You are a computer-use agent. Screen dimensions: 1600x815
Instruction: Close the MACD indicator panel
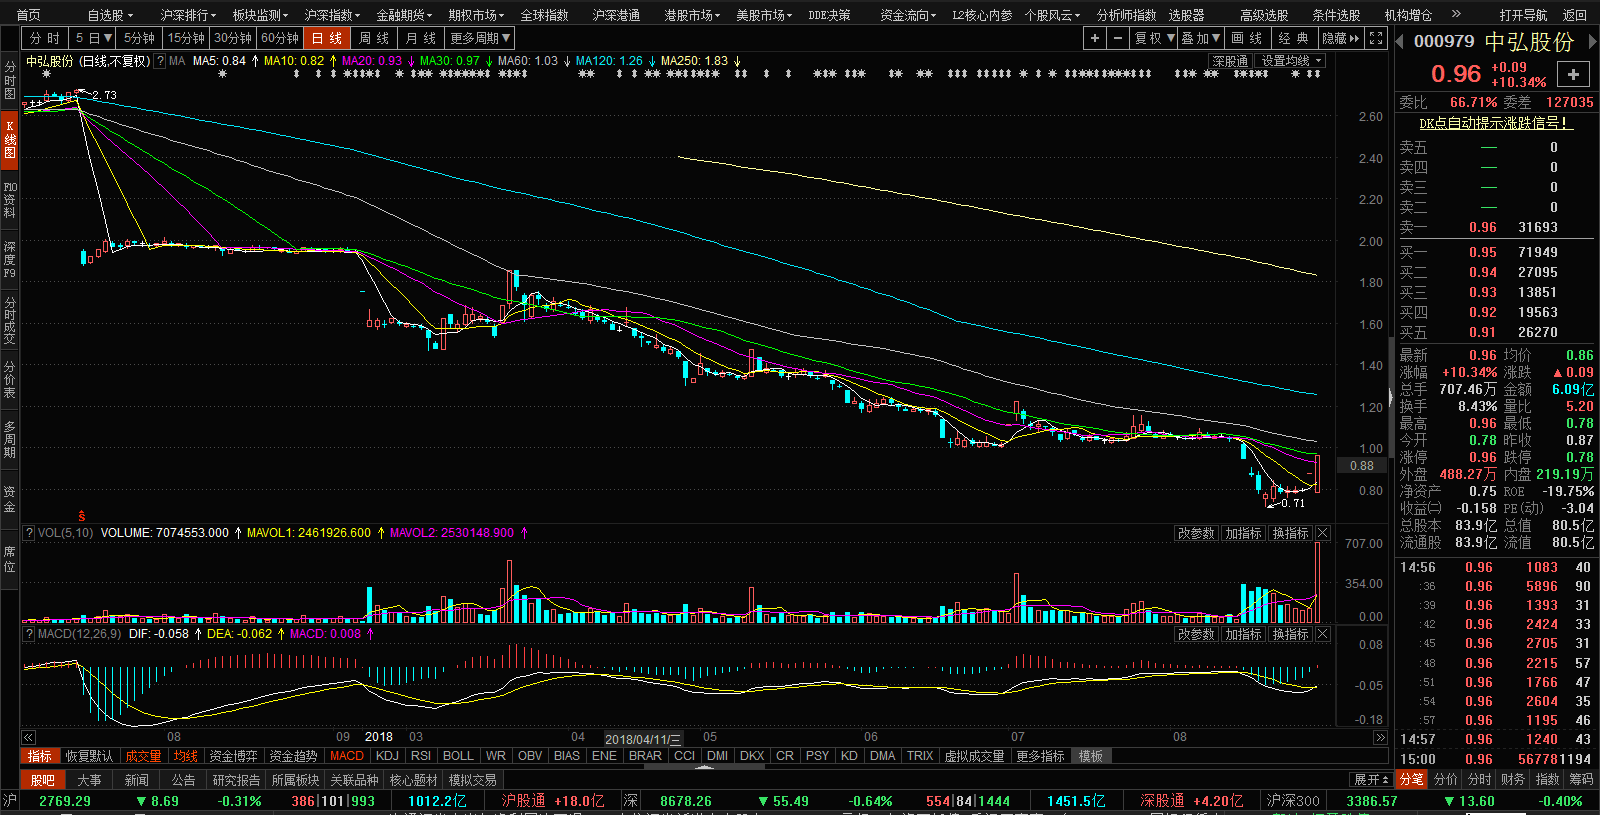coord(1322,634)
